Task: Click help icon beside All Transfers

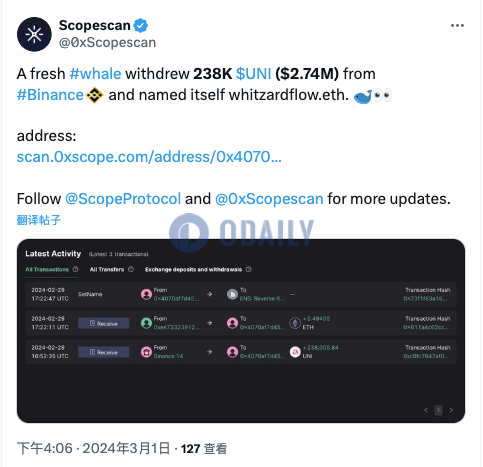Action: (131, 269)
